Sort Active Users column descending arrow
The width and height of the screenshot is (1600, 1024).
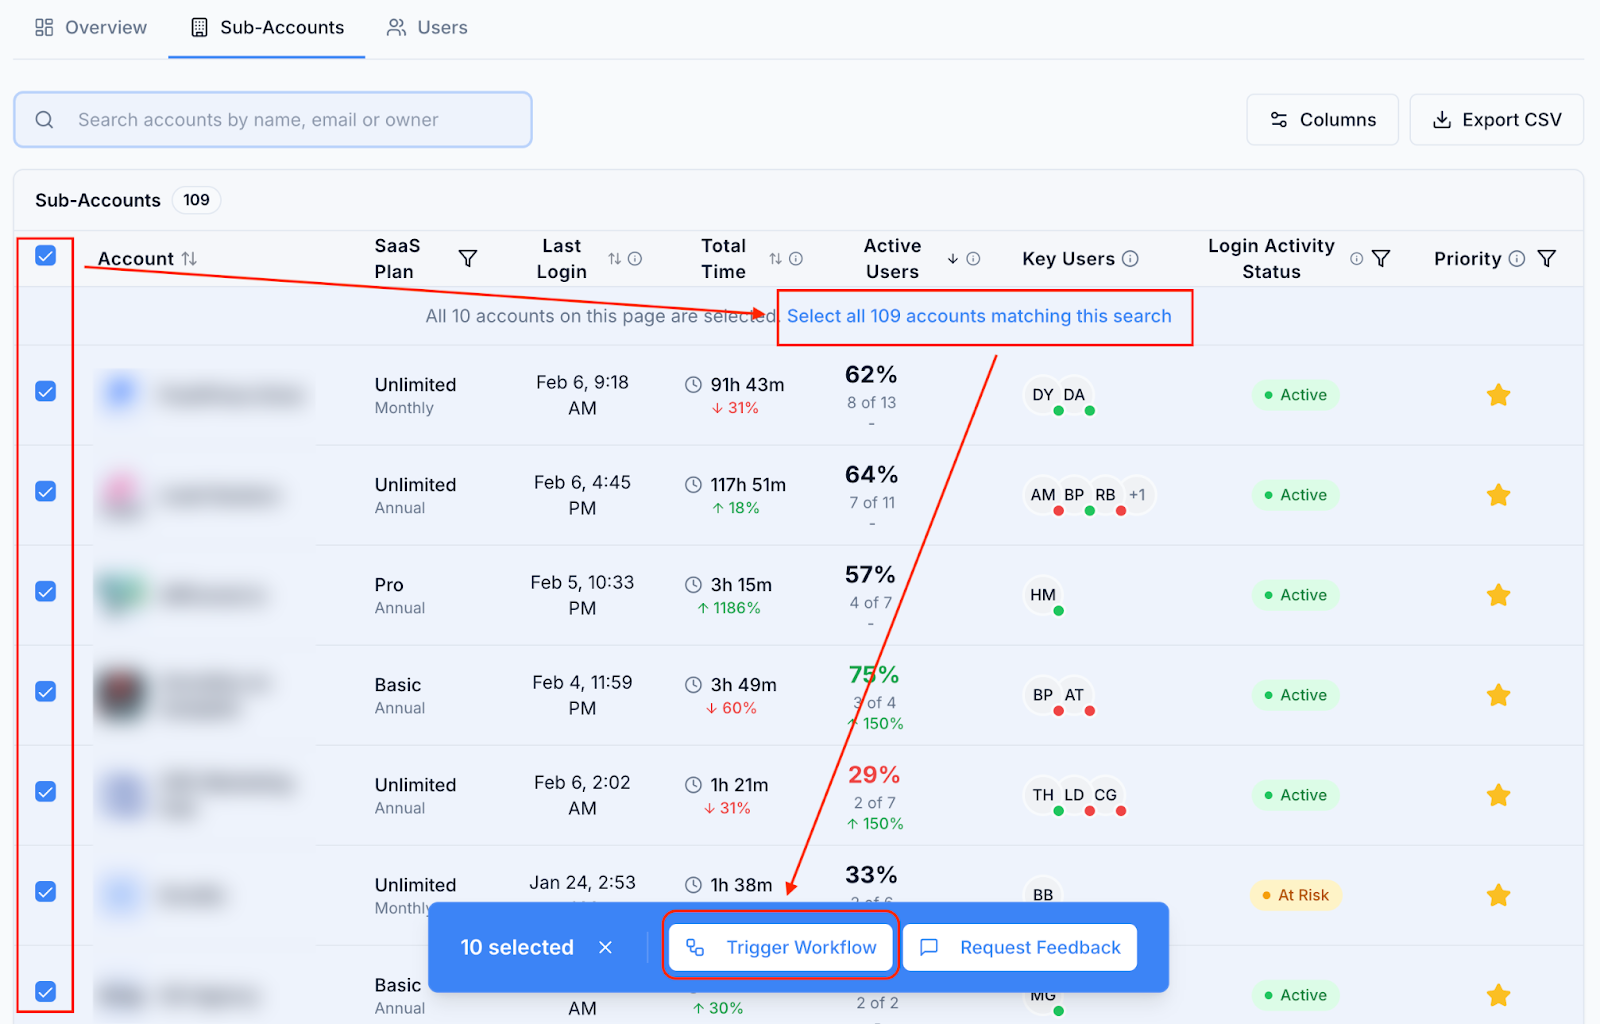click(952, 258)
